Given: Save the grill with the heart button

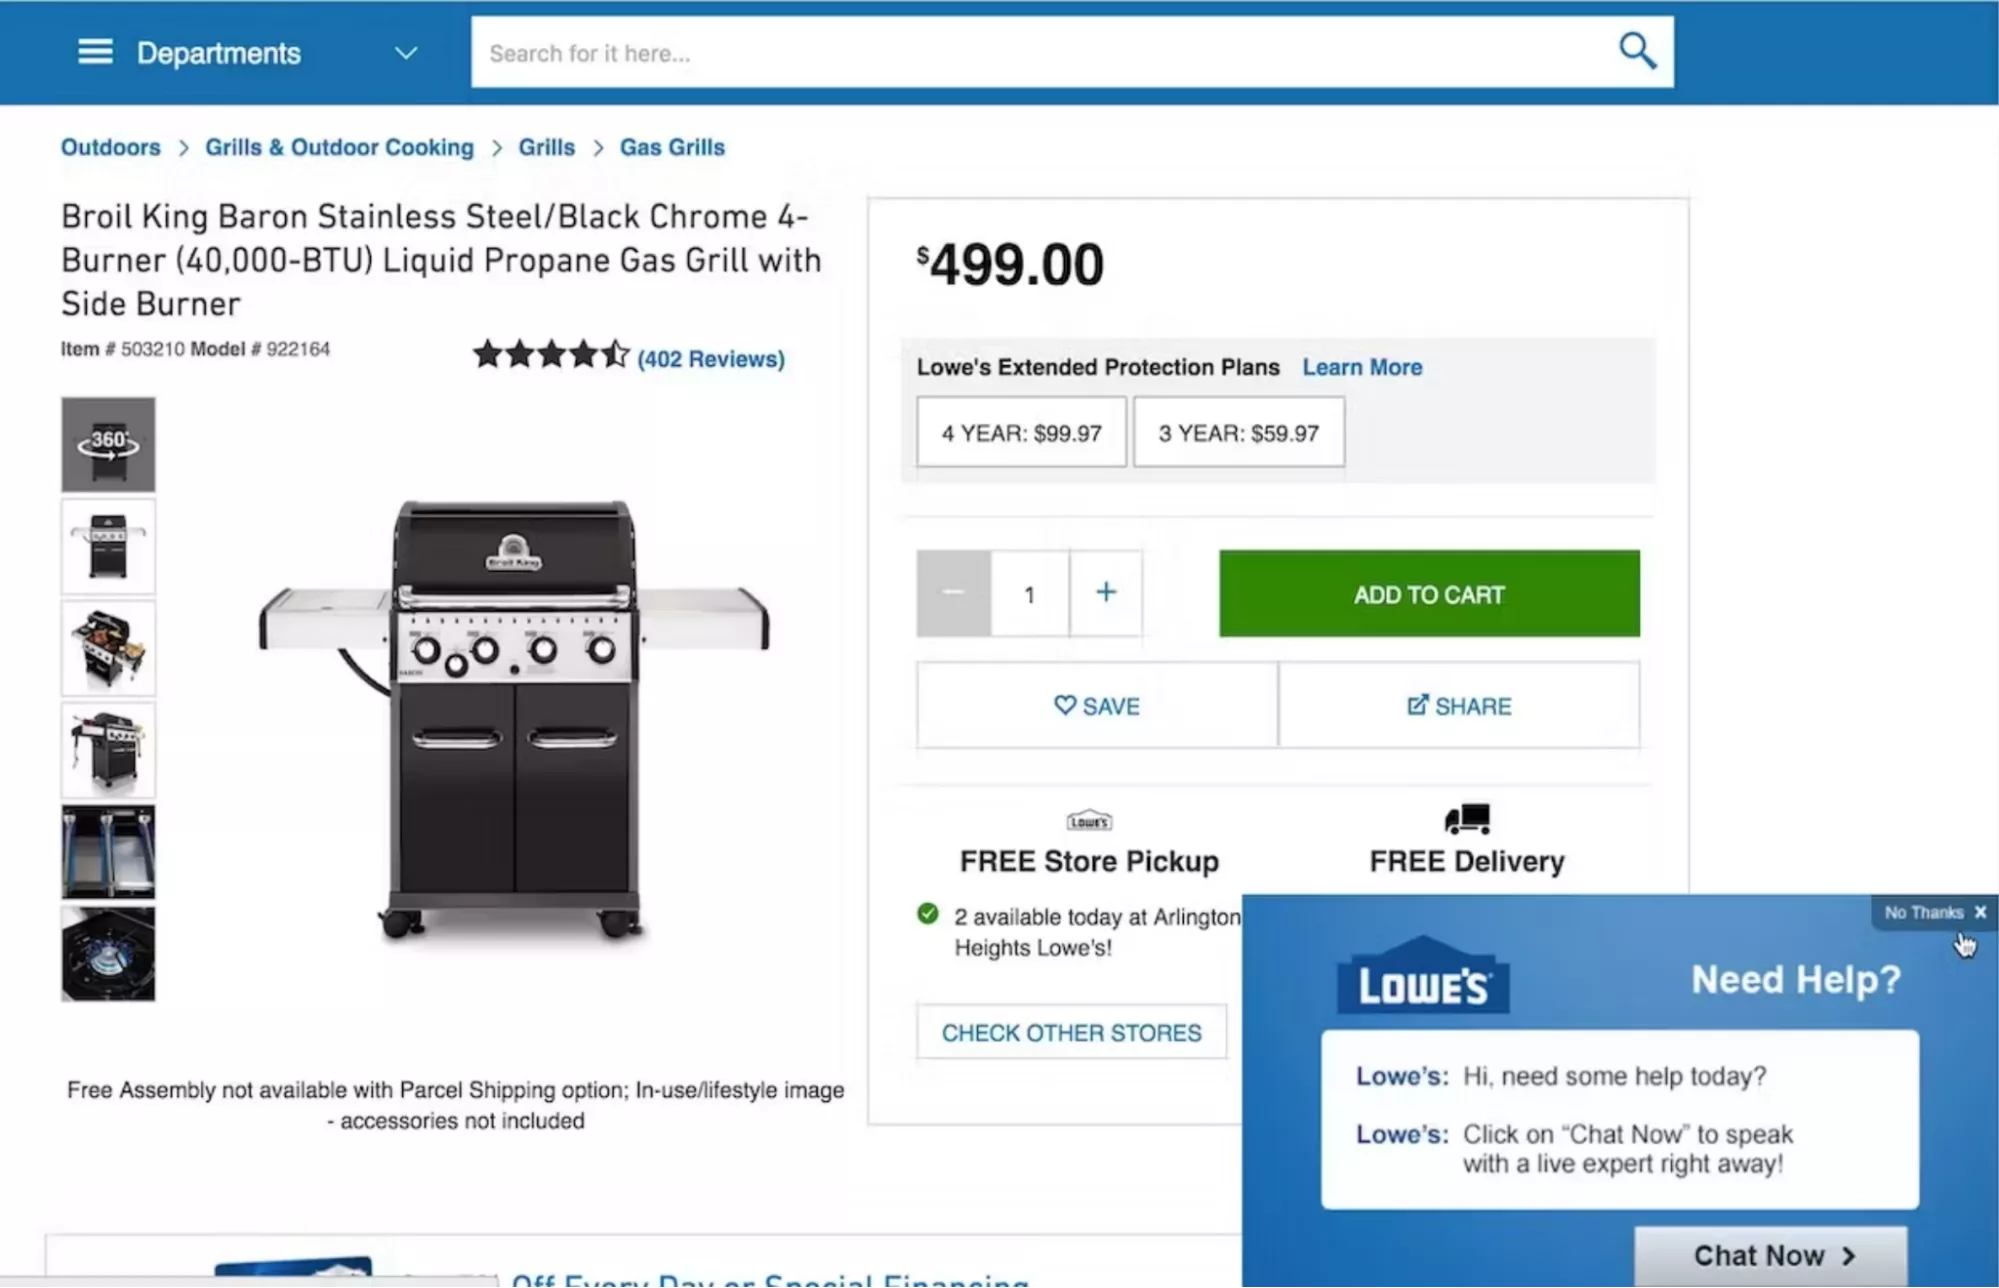Looking at the screenshot, I should pos(1097,706).
